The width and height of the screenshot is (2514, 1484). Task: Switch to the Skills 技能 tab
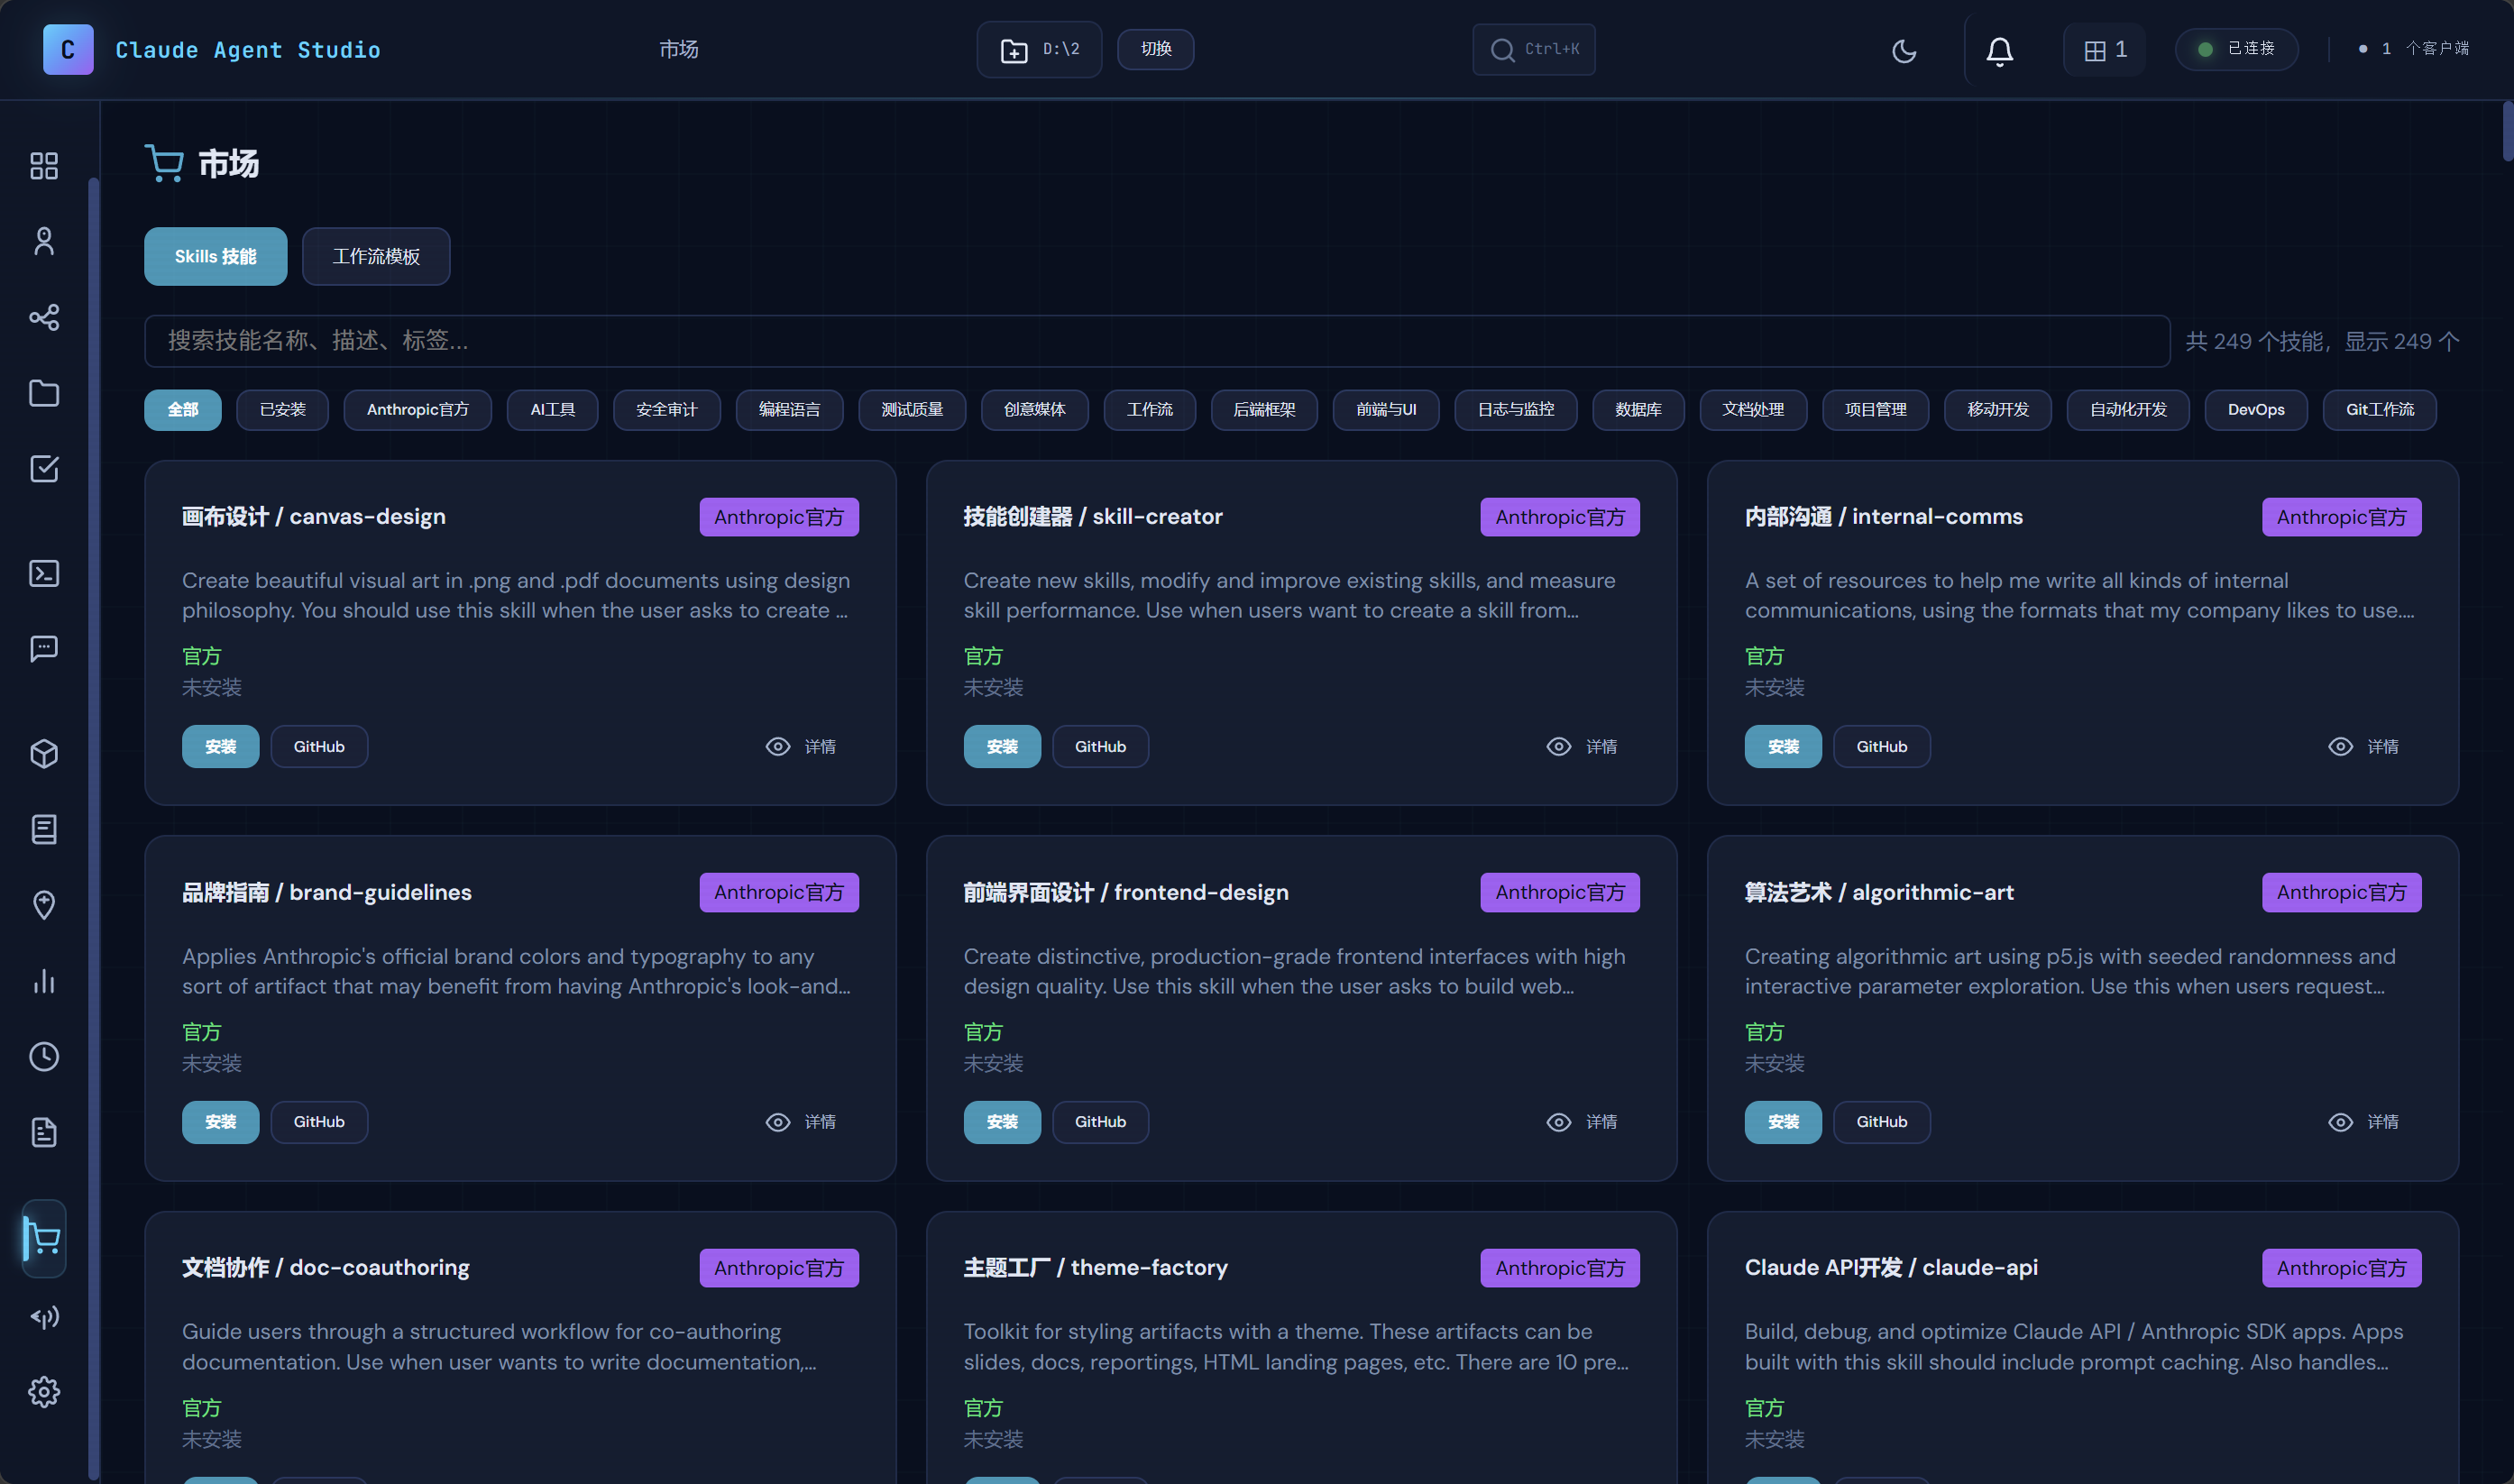(216, 257)
